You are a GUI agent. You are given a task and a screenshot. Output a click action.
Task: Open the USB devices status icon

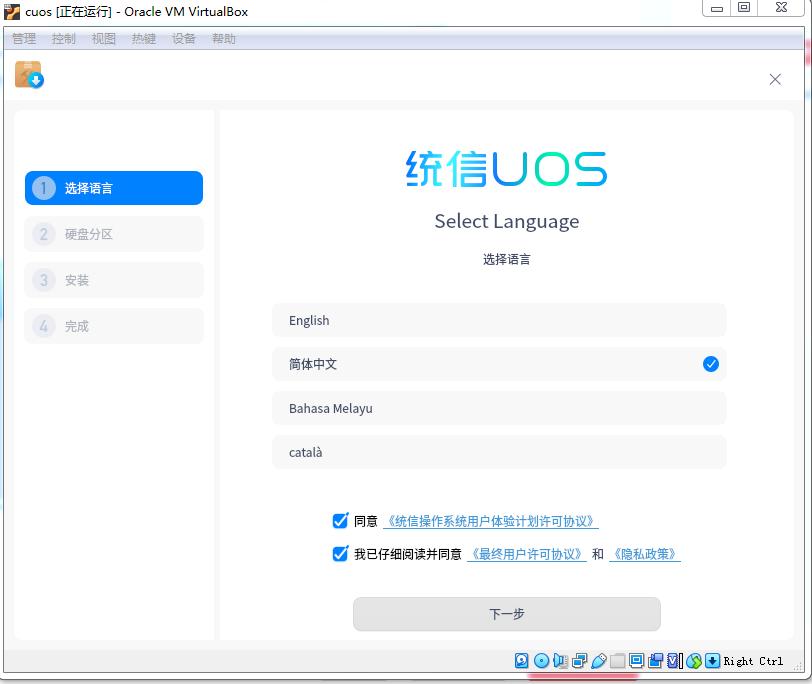pos(599,661)
